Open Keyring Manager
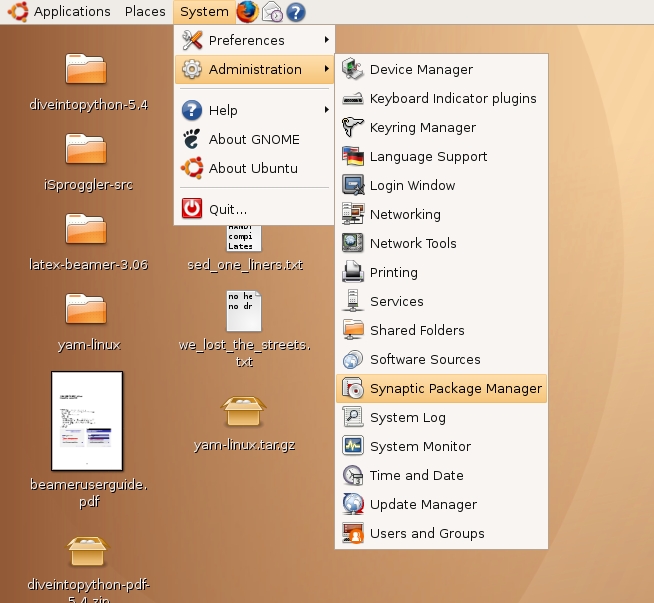 tap(441, 127)
